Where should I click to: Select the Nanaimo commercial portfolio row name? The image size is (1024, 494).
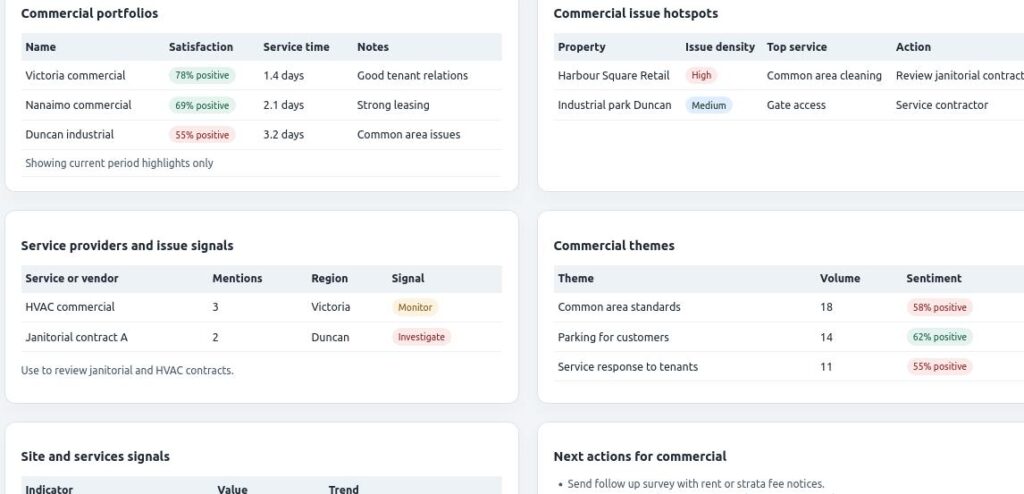(78, 105)
